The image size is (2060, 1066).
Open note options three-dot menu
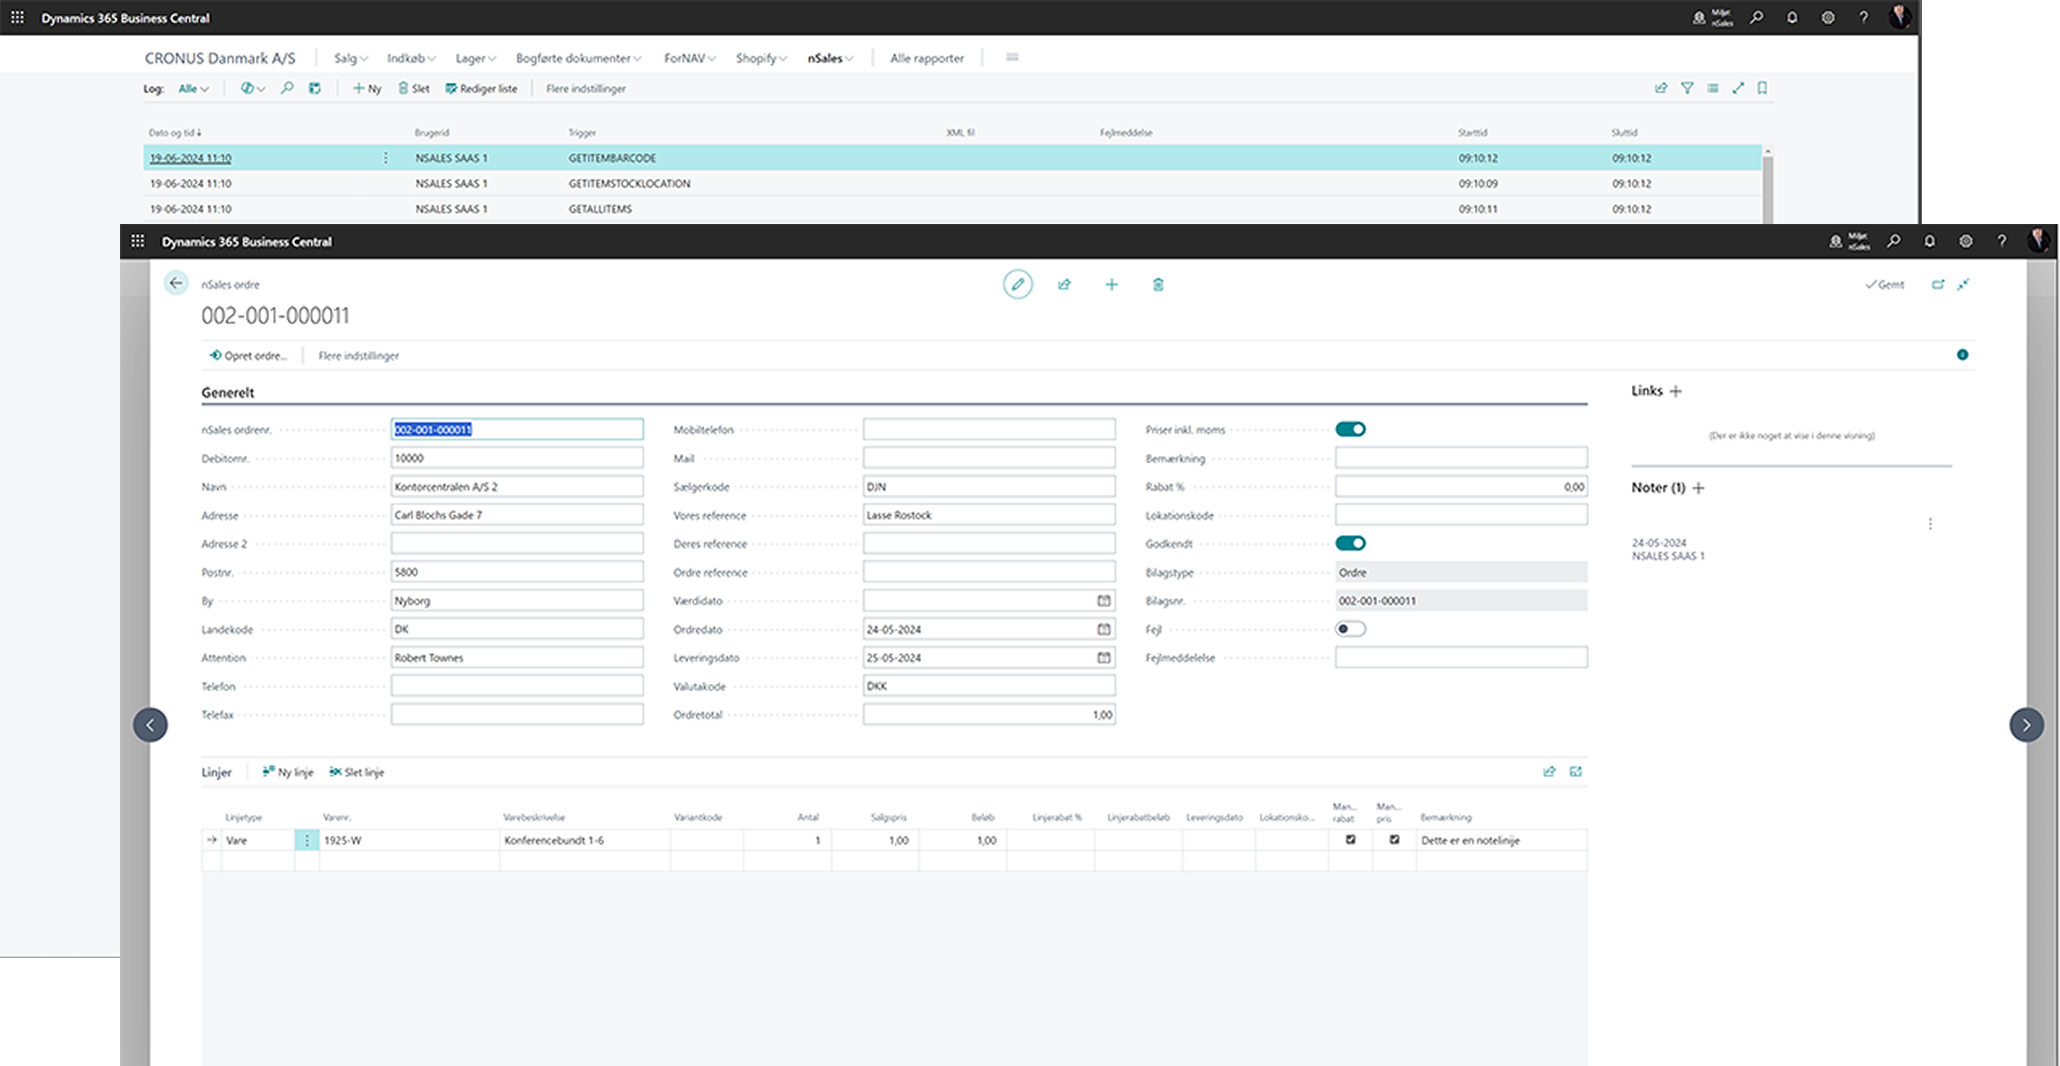1930,524
